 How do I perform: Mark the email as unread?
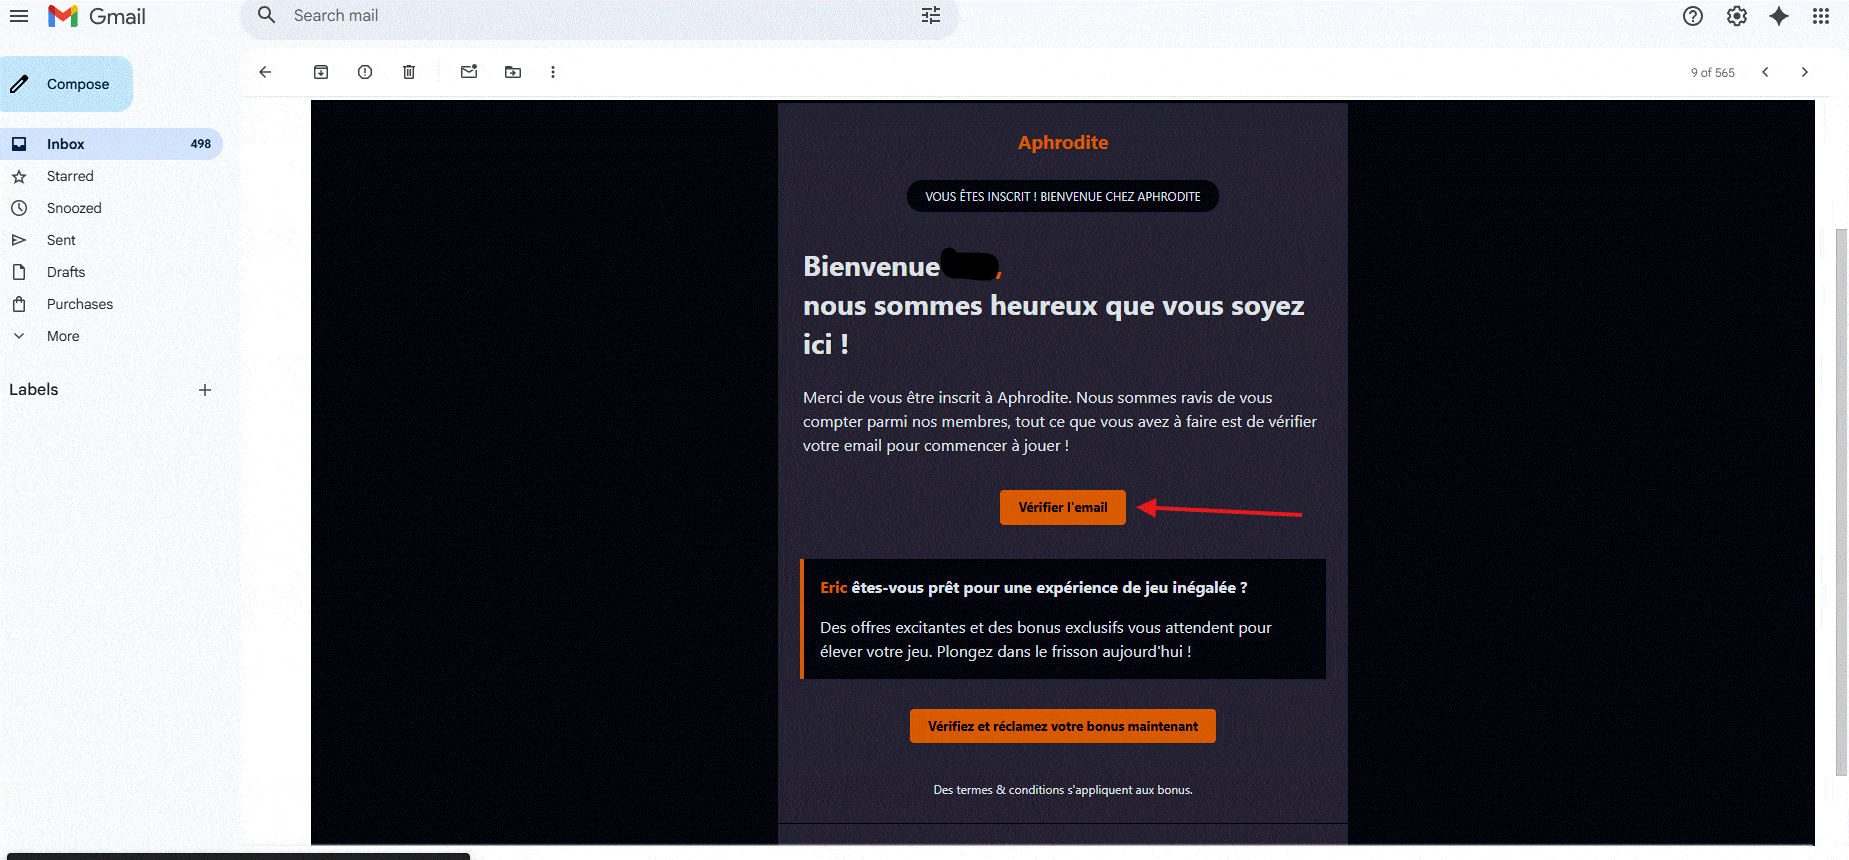tap(469, 72)
